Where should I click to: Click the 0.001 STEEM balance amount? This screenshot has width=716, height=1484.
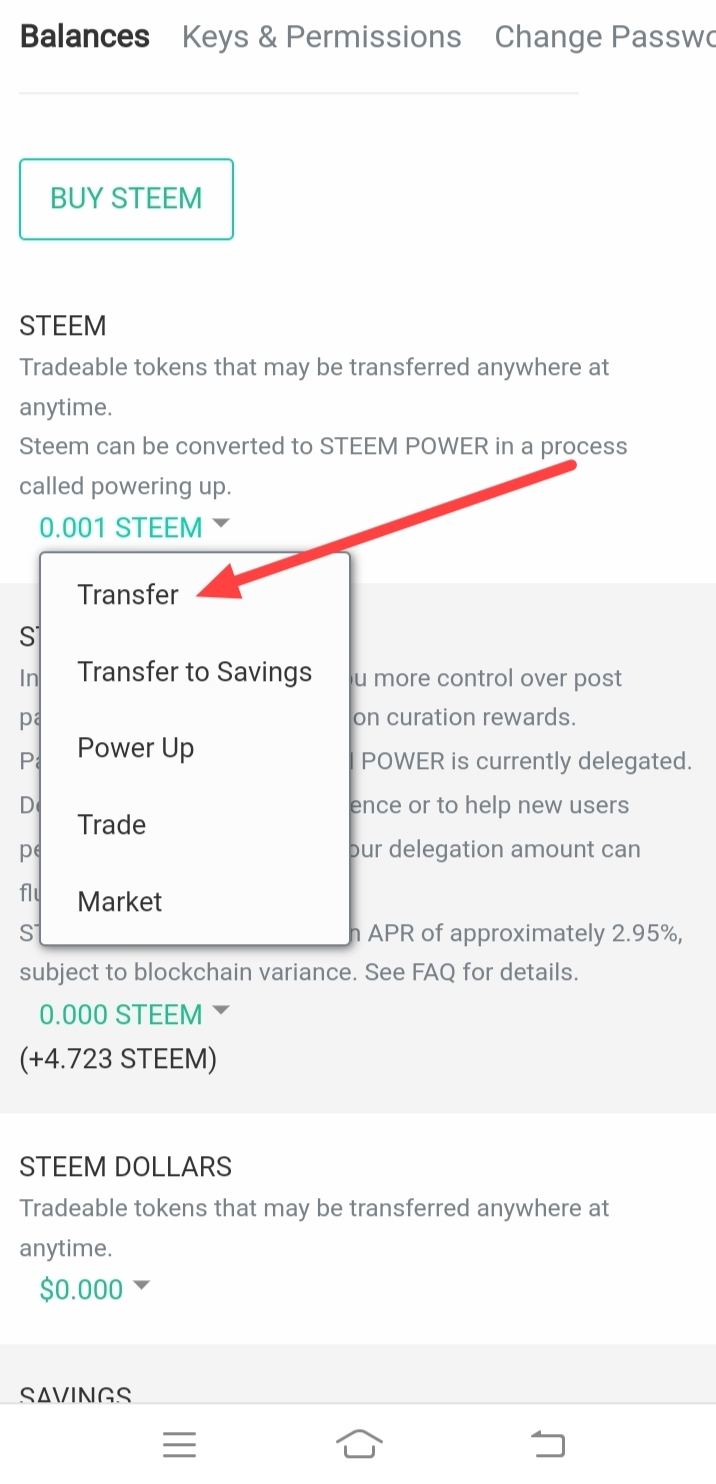120,527
